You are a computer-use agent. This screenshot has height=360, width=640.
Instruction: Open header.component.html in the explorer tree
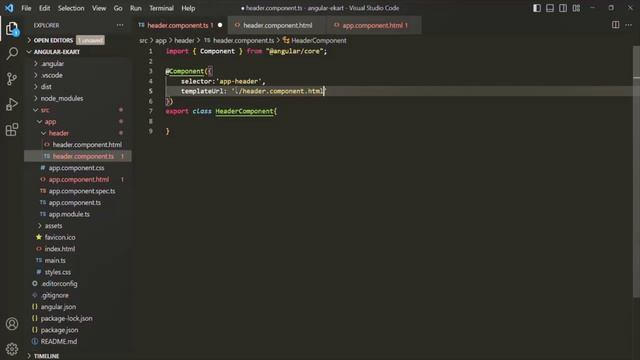[x=87, y=144]
